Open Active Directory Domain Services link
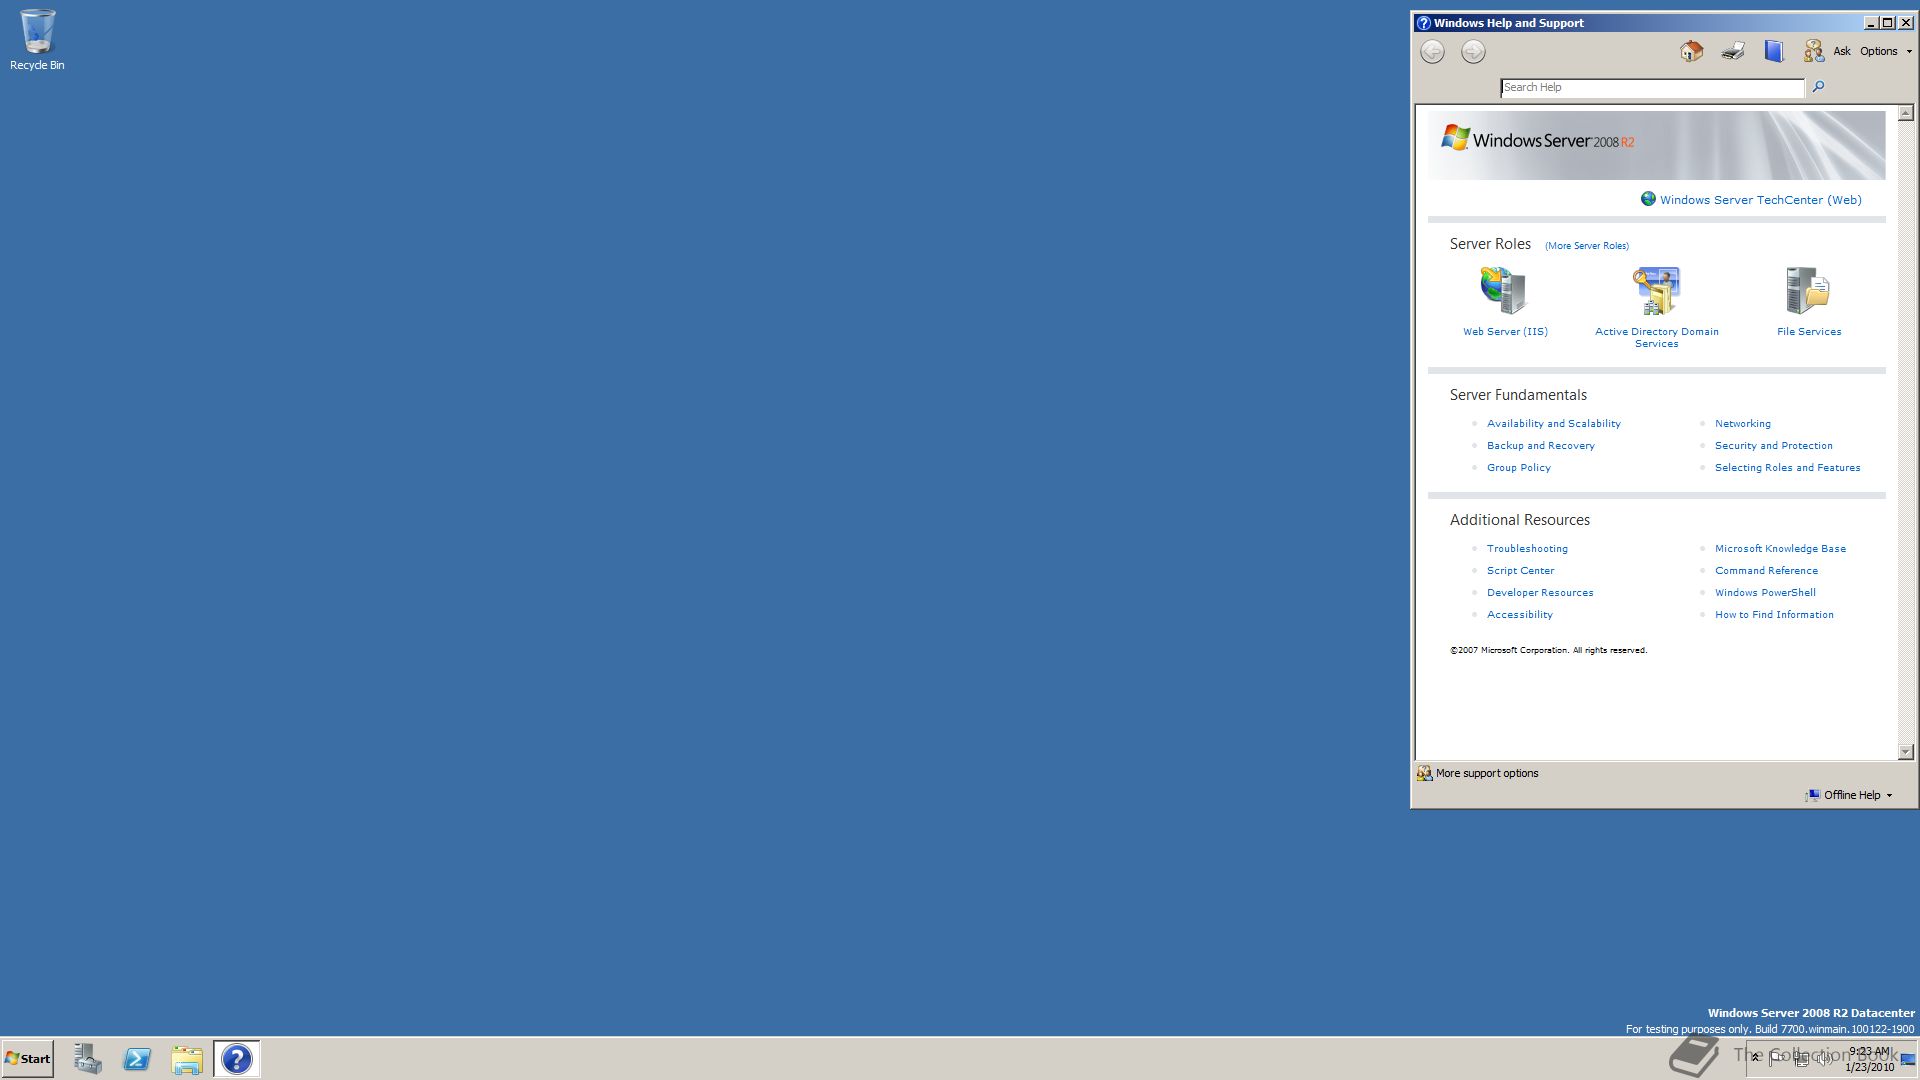 click(1656, 338)
